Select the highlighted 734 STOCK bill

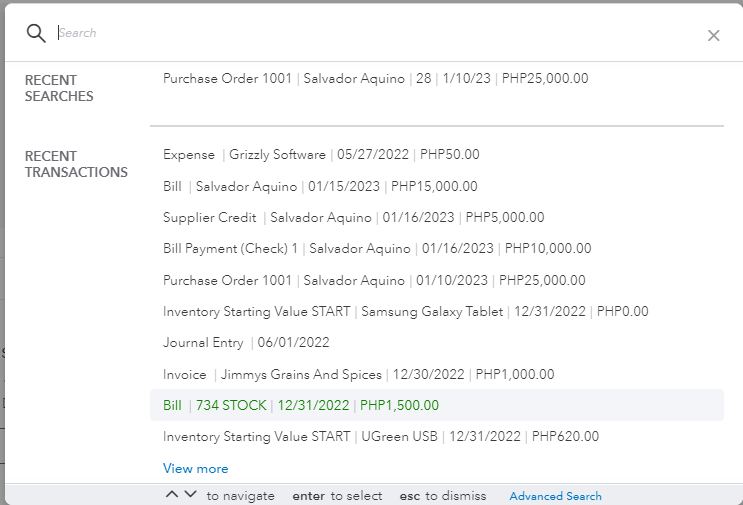[x=301, y=405]
